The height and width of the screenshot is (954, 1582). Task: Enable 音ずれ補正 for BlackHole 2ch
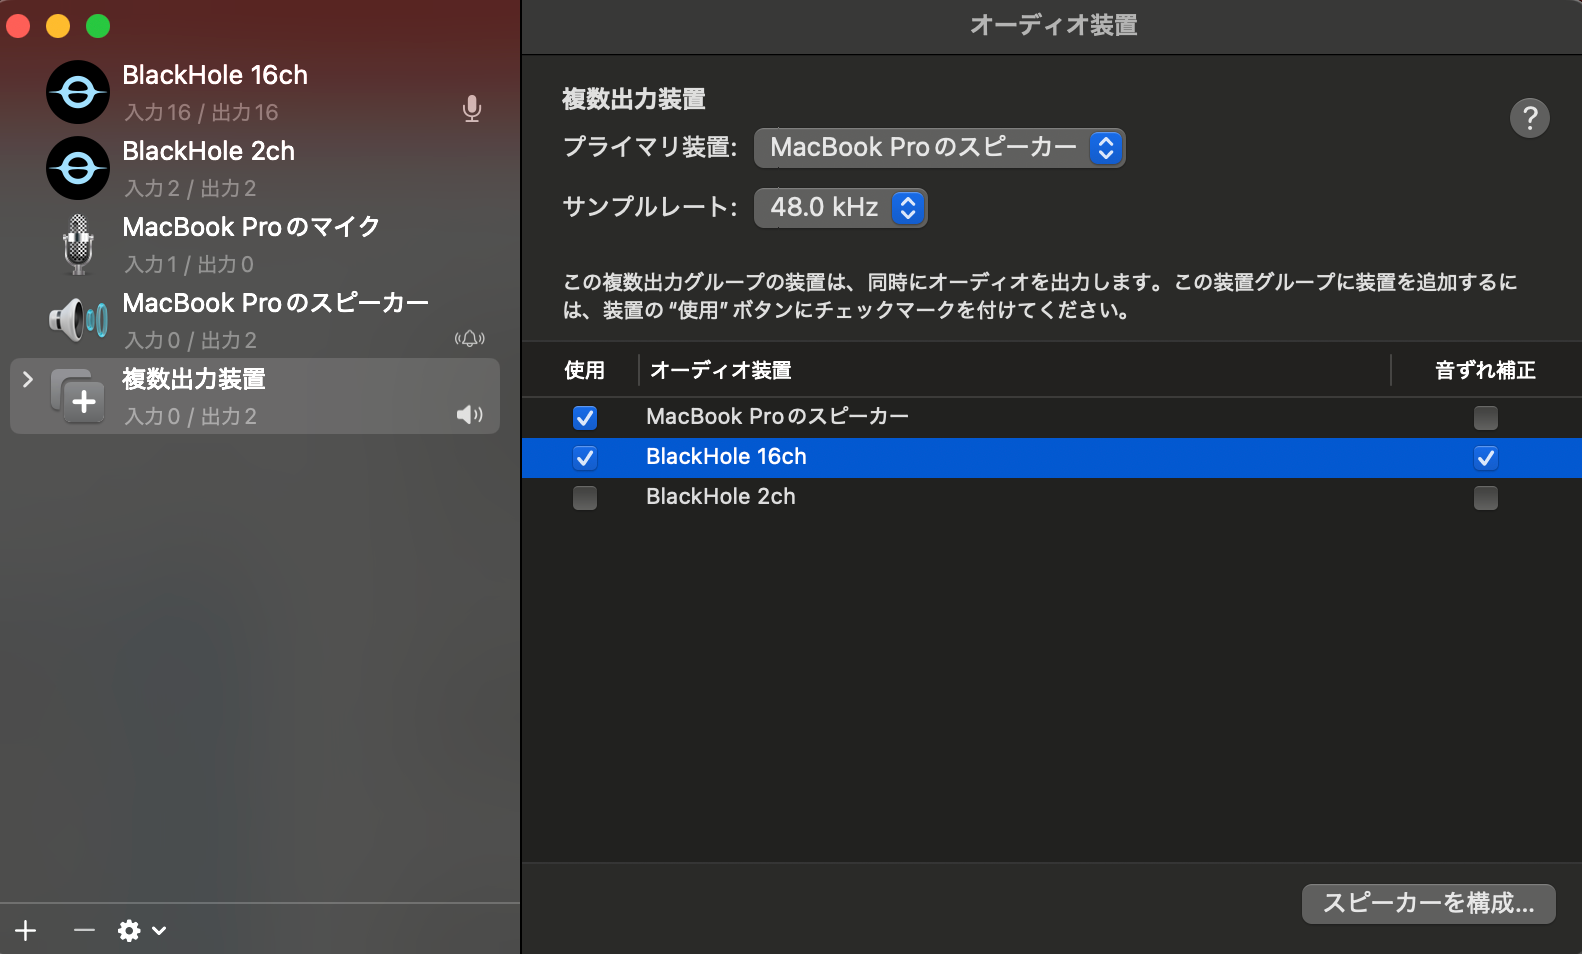point(1486,497)
